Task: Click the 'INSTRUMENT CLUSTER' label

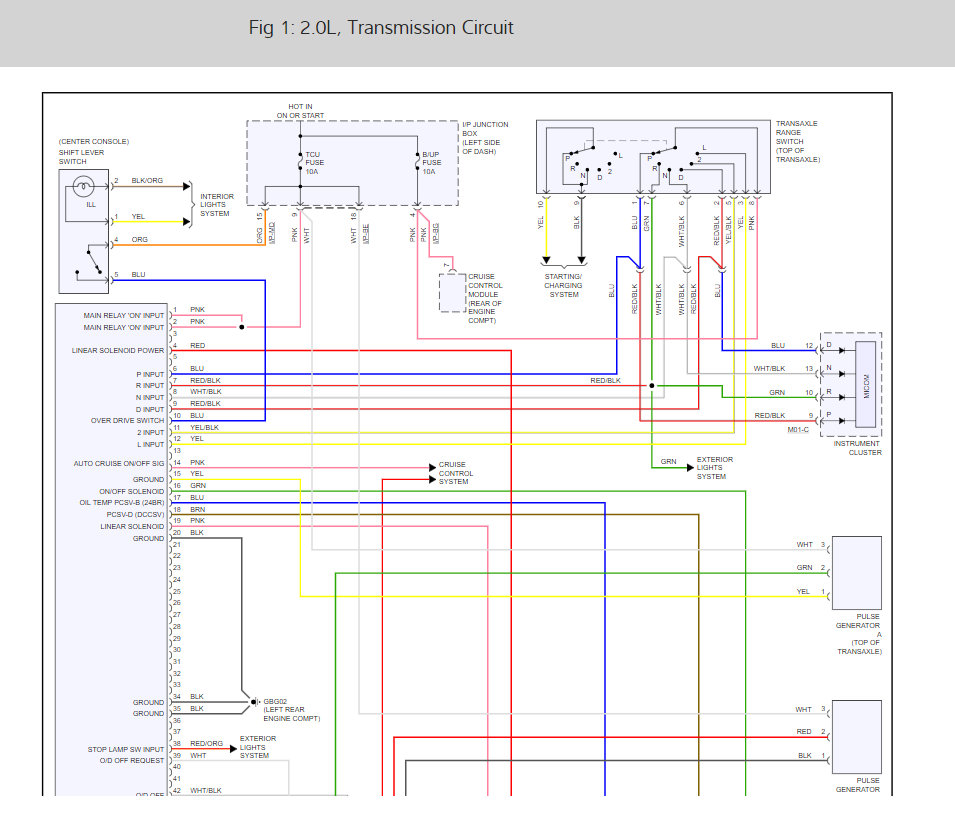Action: click(x=857, y=448)
